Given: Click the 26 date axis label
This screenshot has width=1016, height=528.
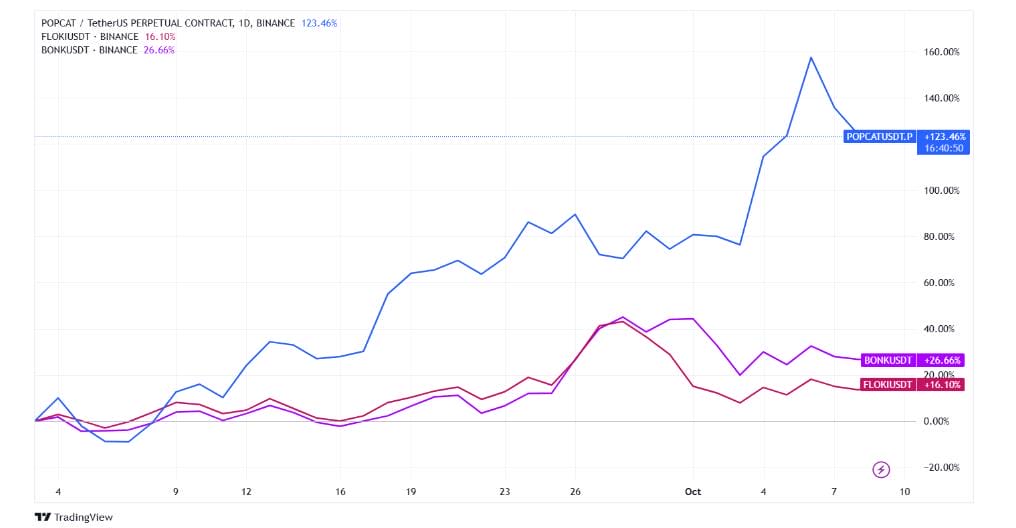Looking at the screenshot, I should [575, 492].
